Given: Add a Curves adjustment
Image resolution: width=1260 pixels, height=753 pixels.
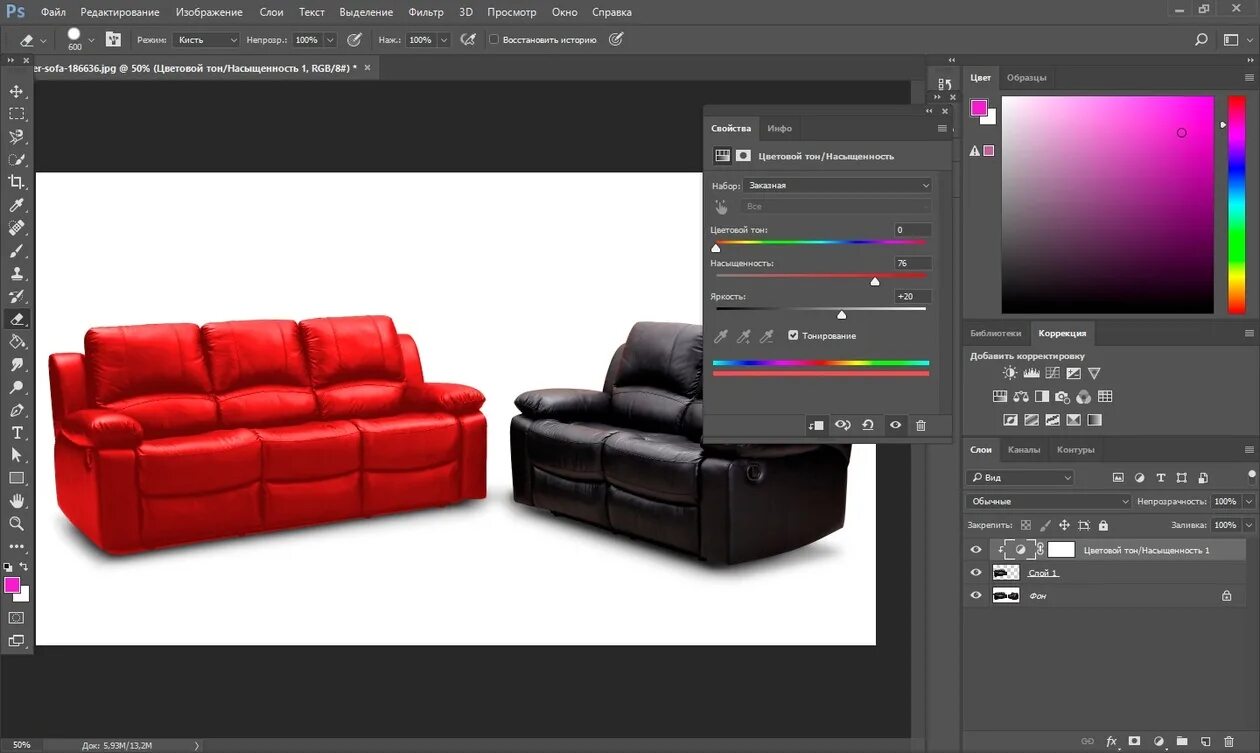Looking at the screenshot, I should click(1052, 373).
